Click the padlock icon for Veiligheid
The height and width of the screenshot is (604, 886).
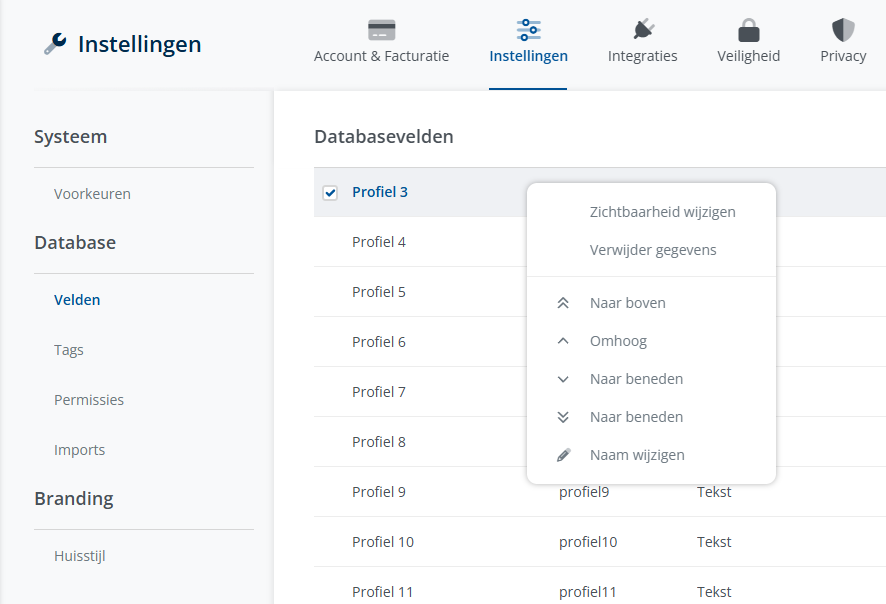748,30
